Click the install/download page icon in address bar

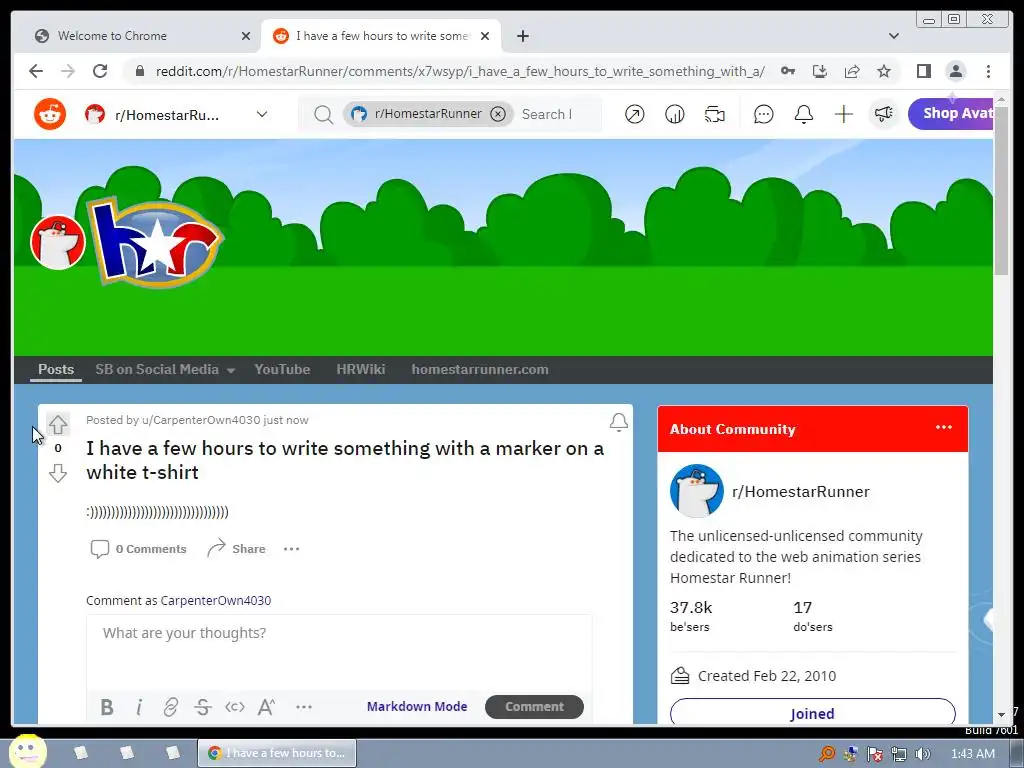point(820,71)
